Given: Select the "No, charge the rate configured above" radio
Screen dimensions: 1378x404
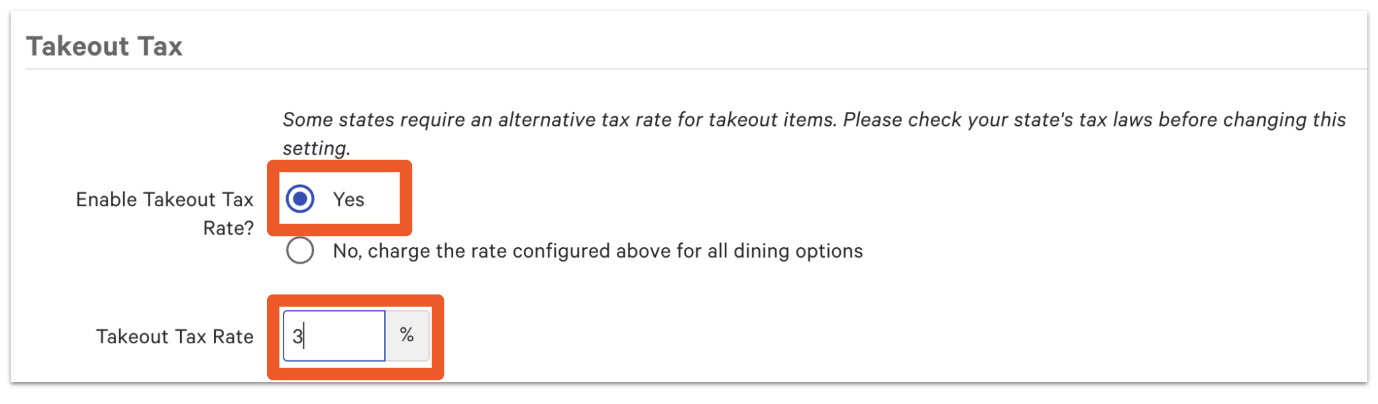Looking at the screenshot, I should pos(299,251).
